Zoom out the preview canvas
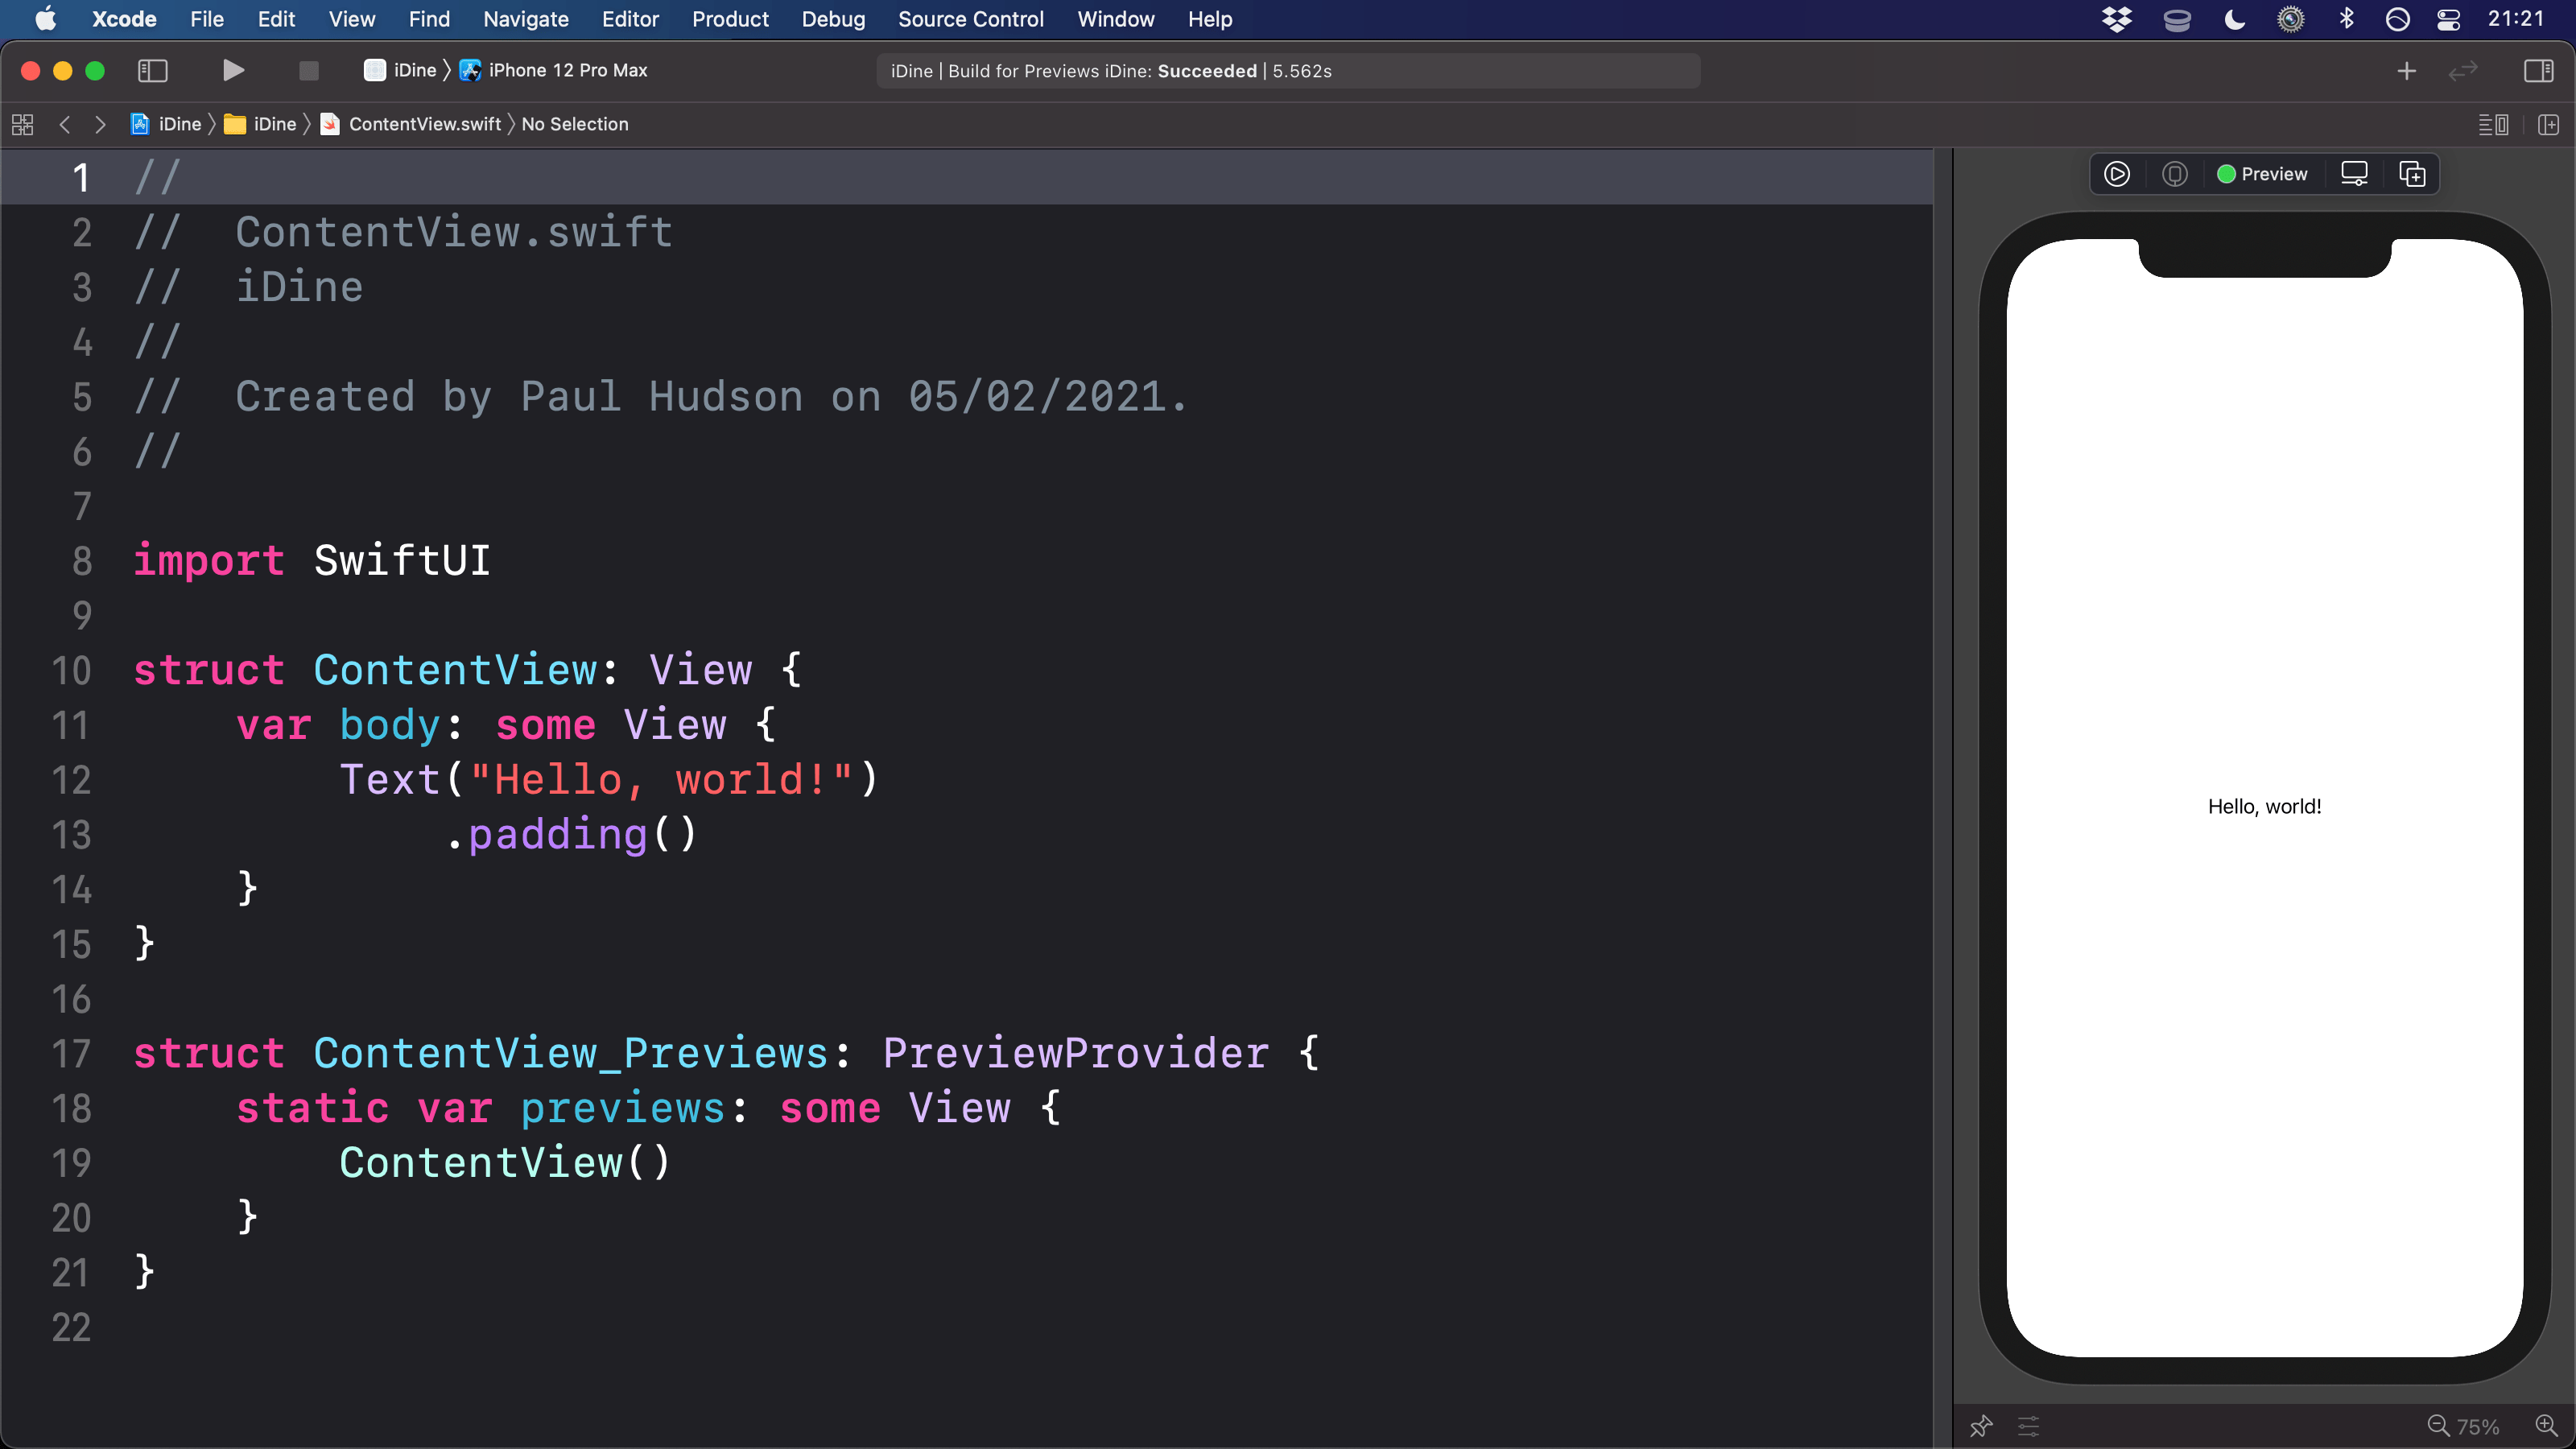The image size is (2576, 1449). click(2438, 1426)
